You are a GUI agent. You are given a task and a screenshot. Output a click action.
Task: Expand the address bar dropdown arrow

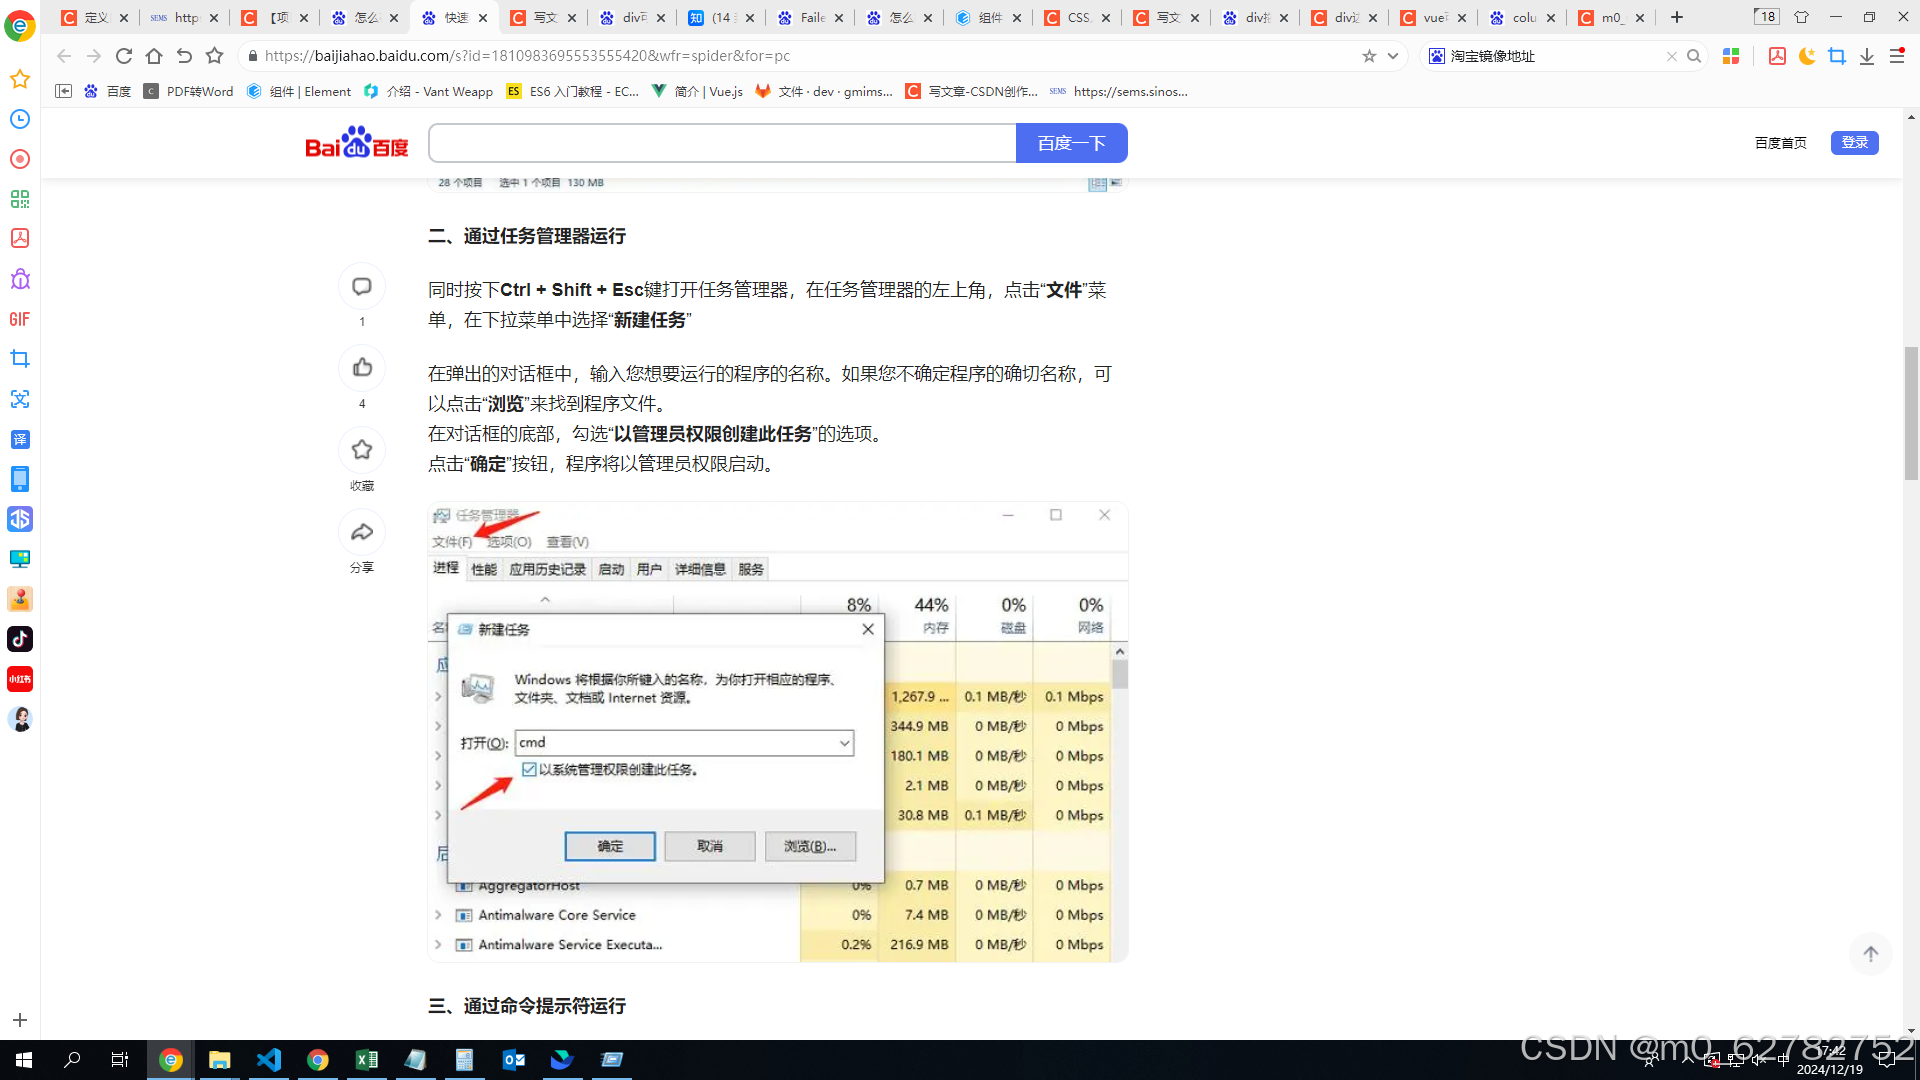(1393, 56)
